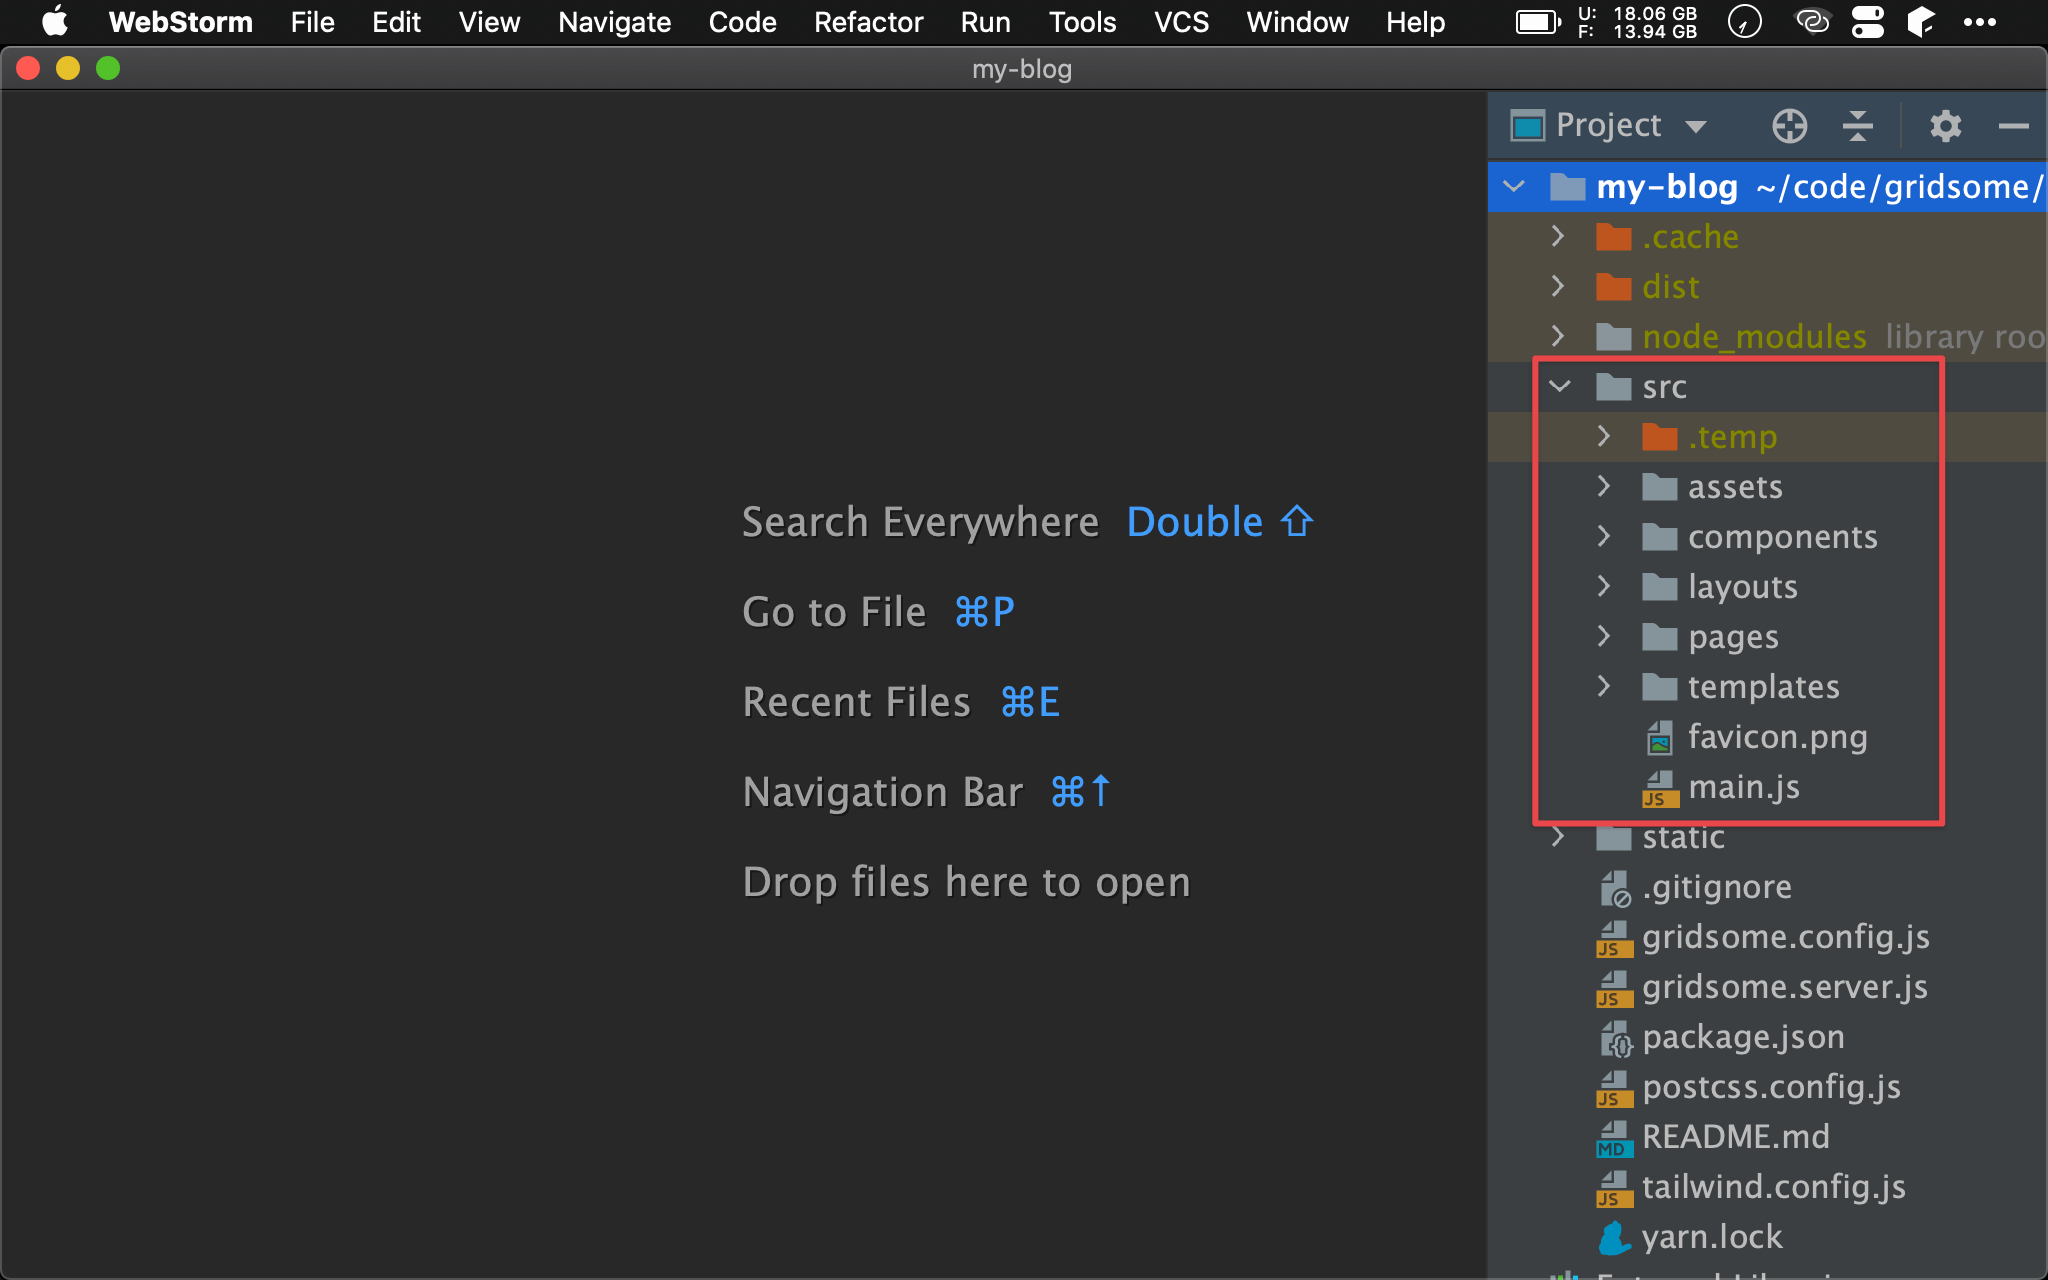Open the Tools menu
2048x1280 pixels.
(x=1082, y=22)
